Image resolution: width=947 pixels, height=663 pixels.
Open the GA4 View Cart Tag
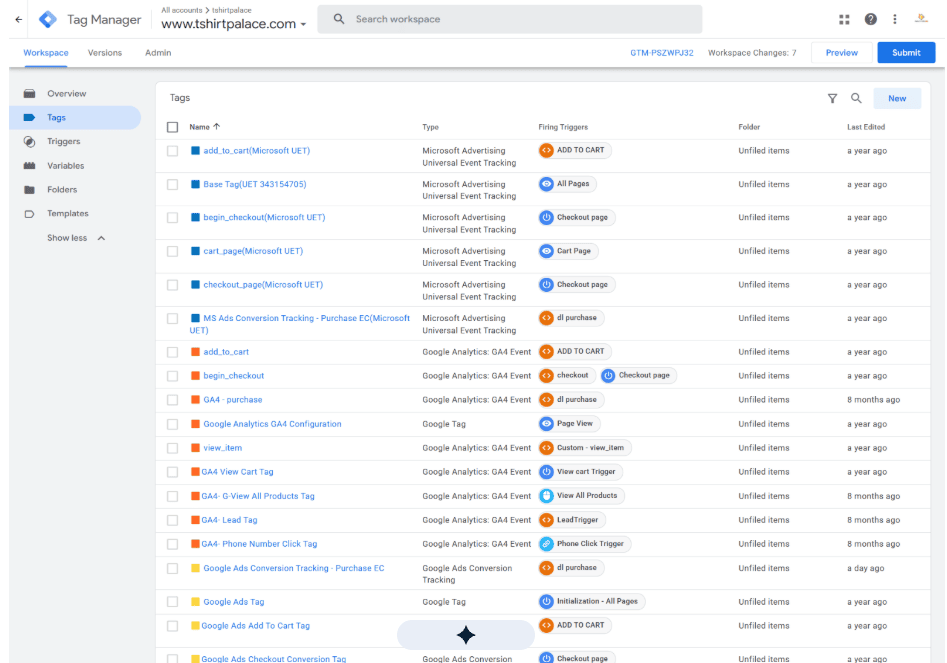[237, 472]
